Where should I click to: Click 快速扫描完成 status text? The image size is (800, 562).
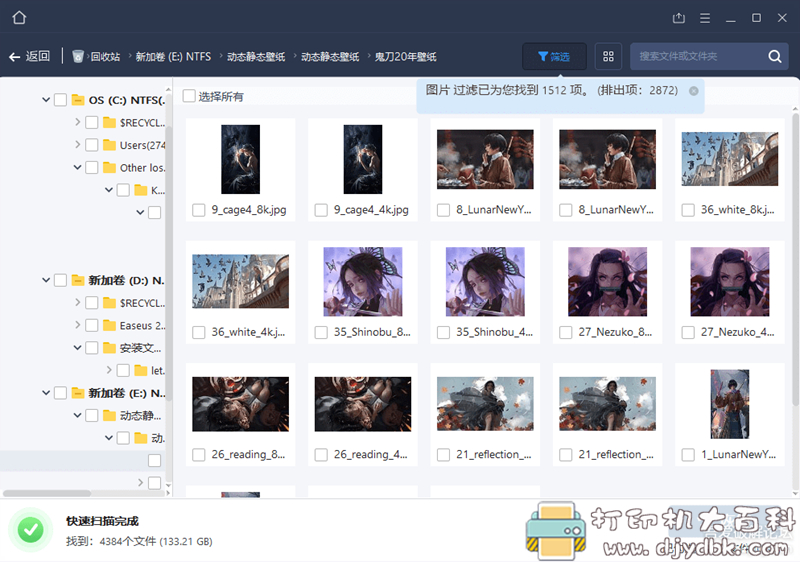[102, 521]
